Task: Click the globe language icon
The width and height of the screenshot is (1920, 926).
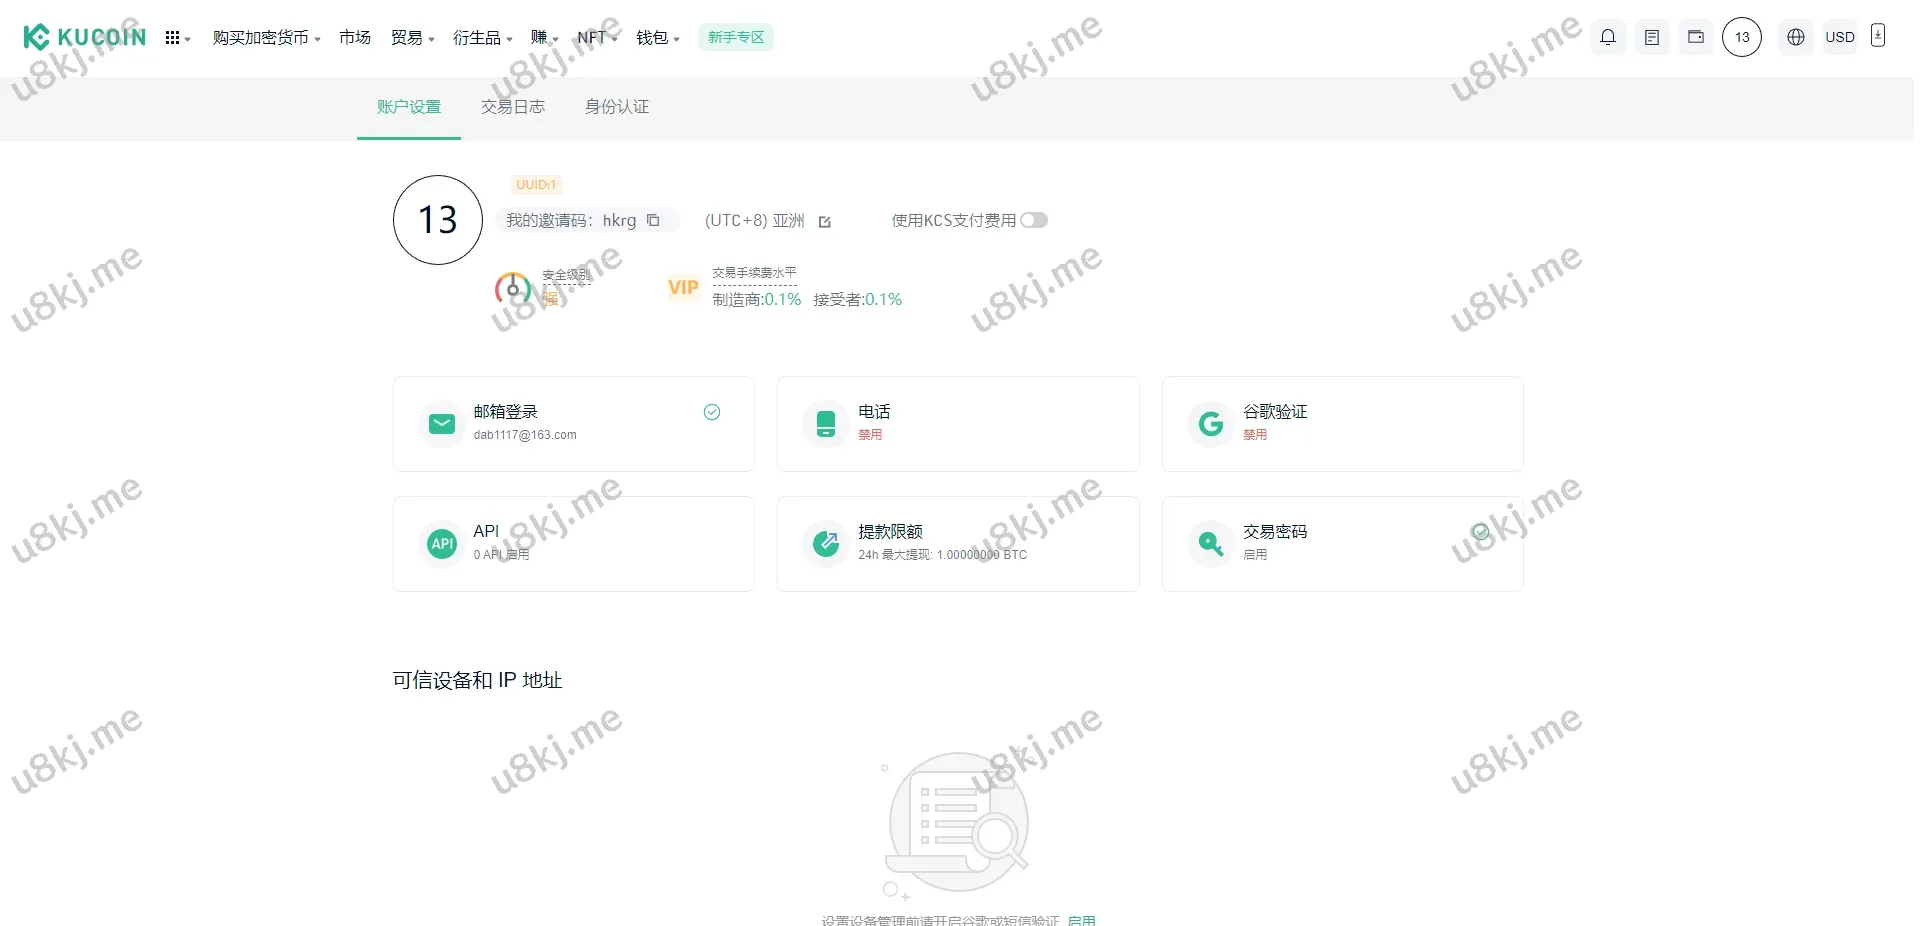Action: tap(1795, 37)
